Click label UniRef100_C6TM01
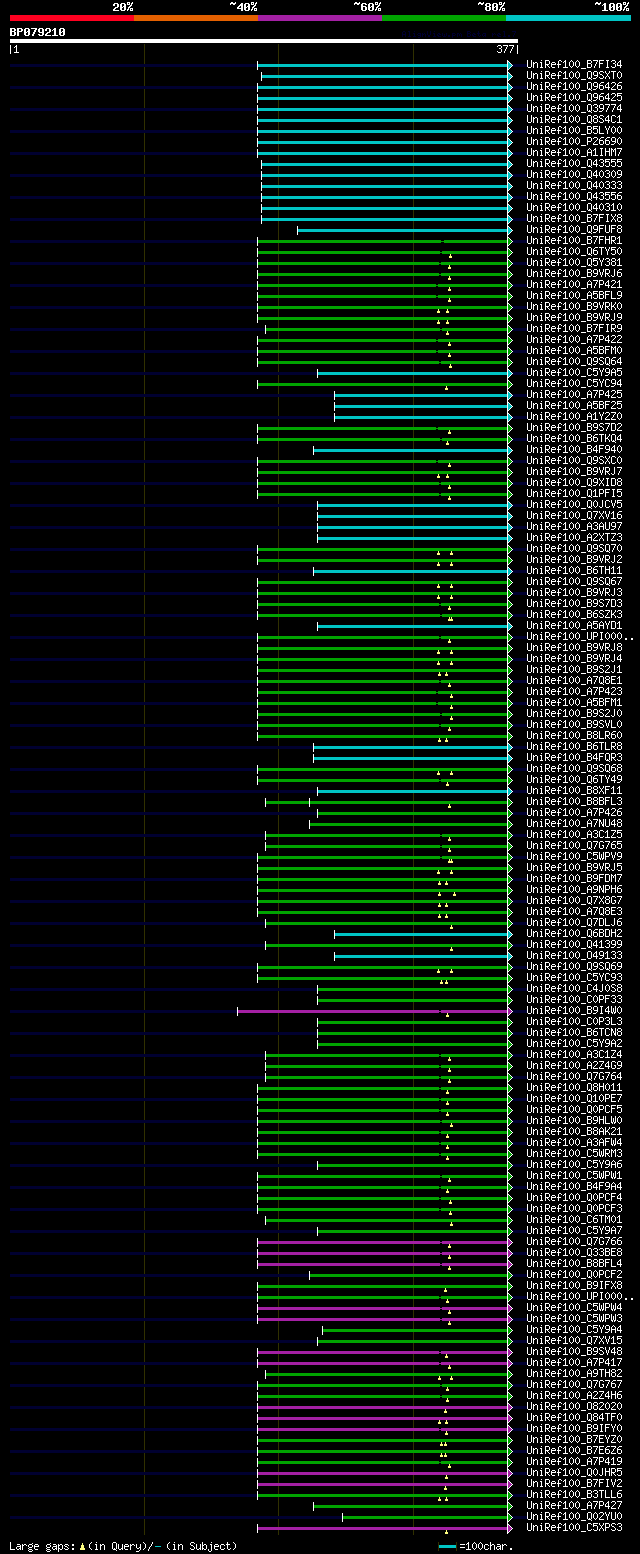The height and width of the screenshot is (1554, 640). tap(574, 1220)
